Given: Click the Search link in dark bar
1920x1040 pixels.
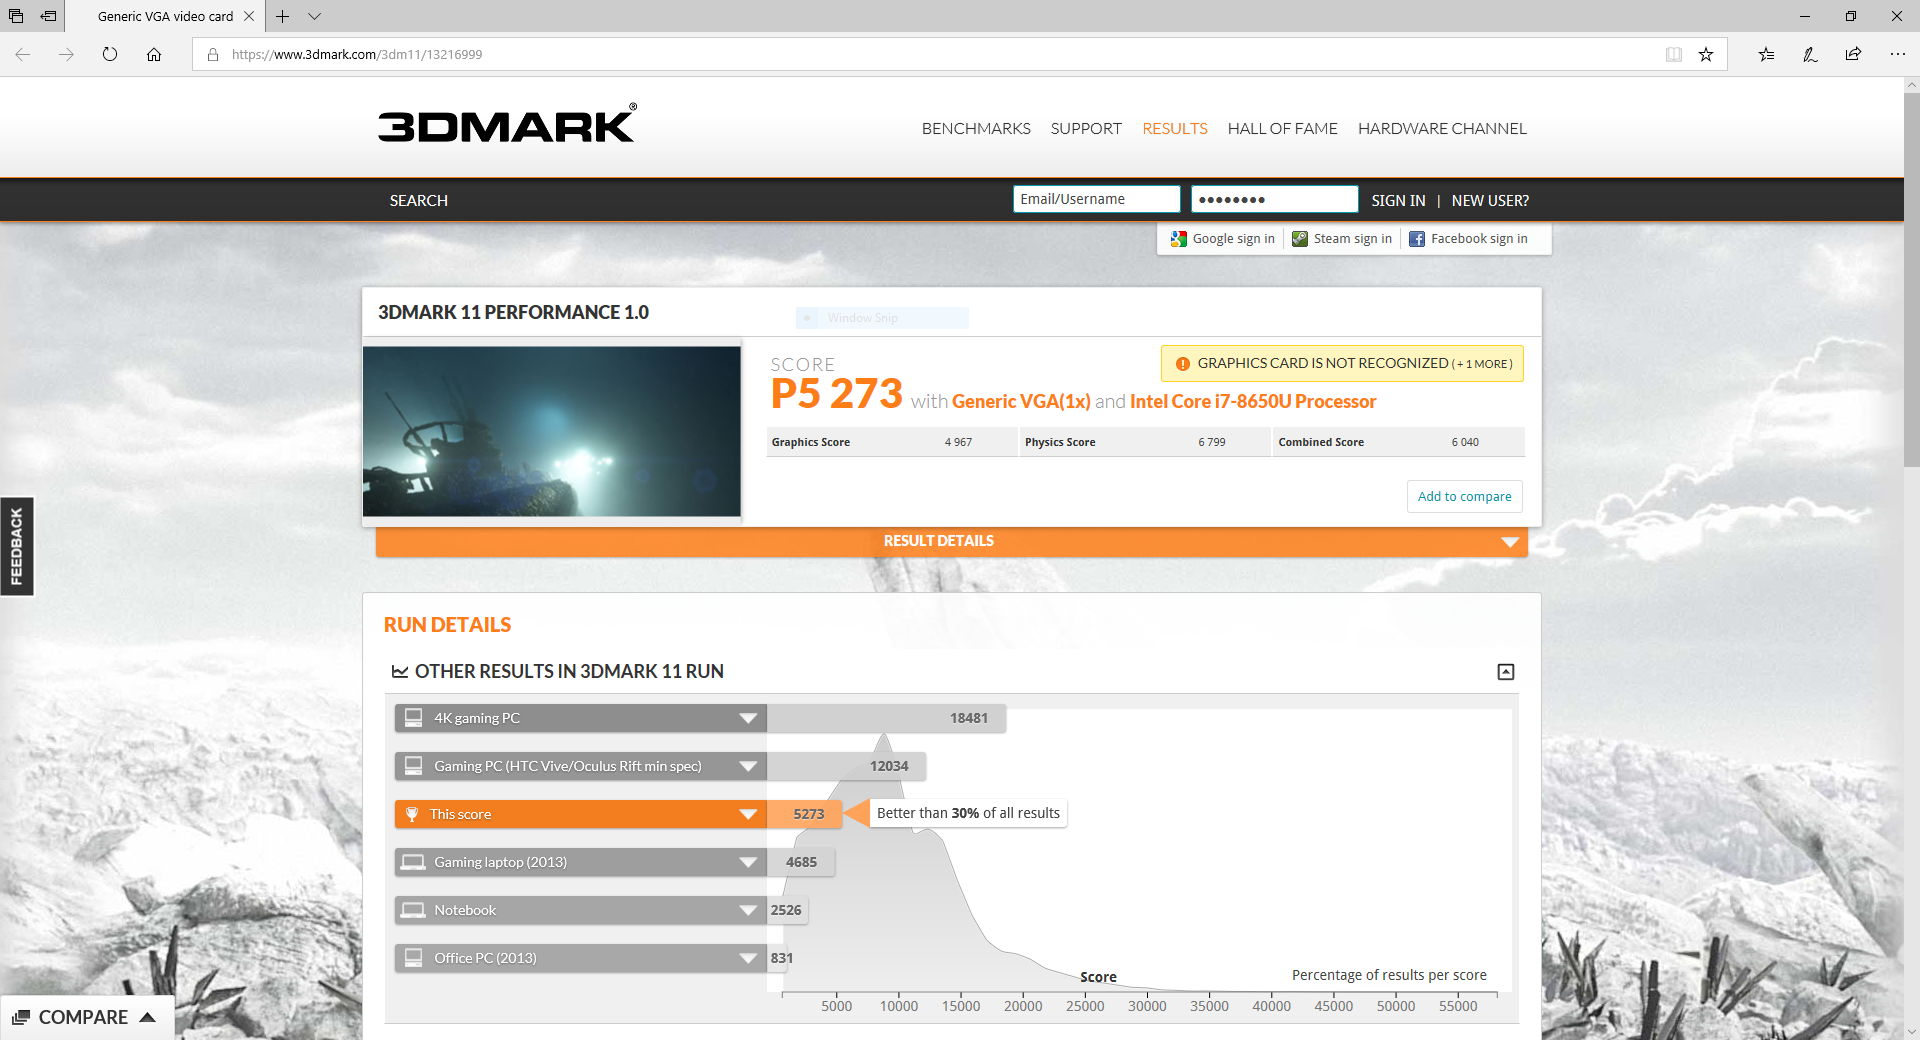Looking at the screenshot, I should (419, 201).
